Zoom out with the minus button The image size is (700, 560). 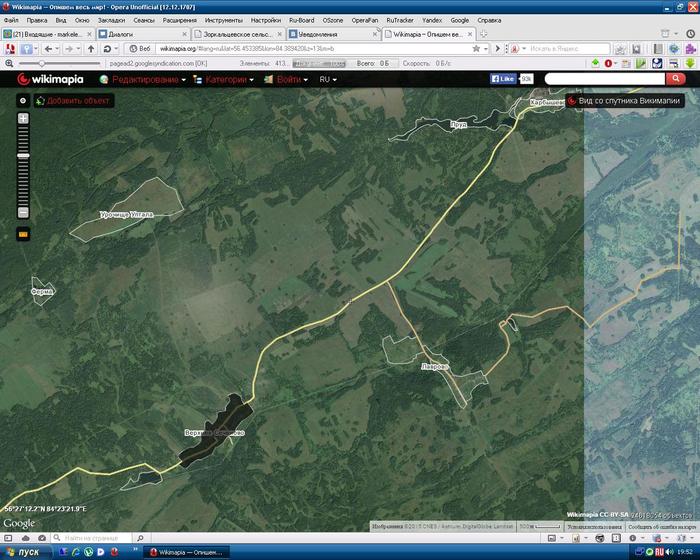(x=23, y=210)
